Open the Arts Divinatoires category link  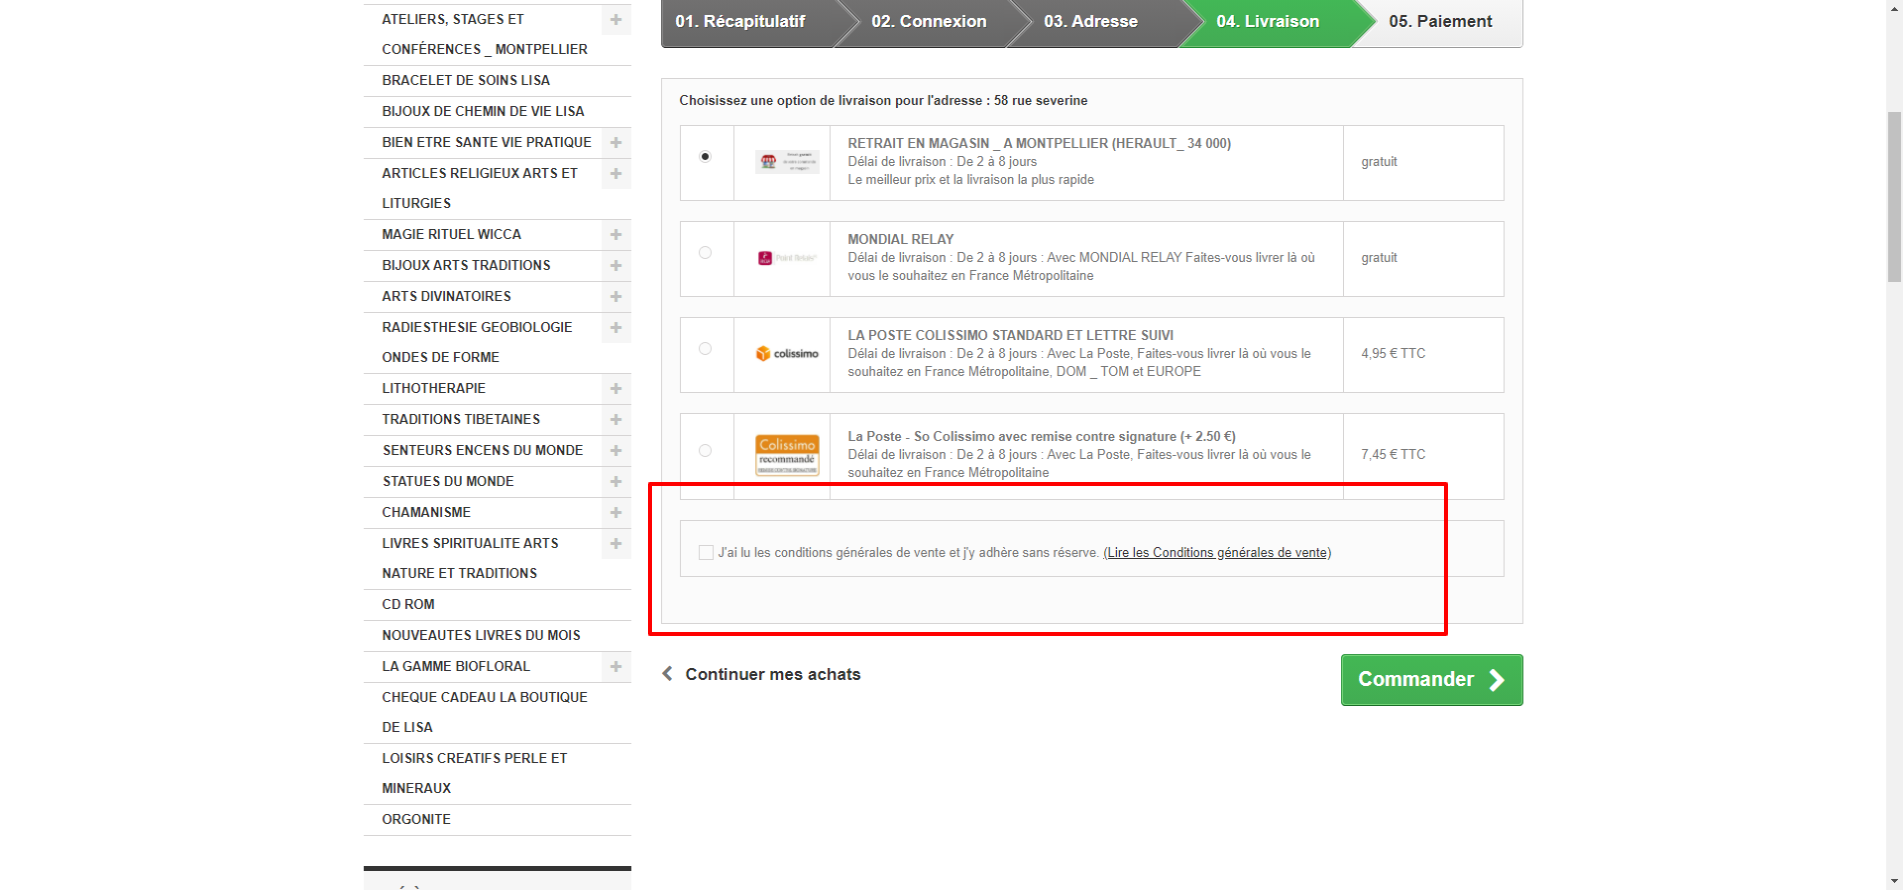tap(446, 297)
